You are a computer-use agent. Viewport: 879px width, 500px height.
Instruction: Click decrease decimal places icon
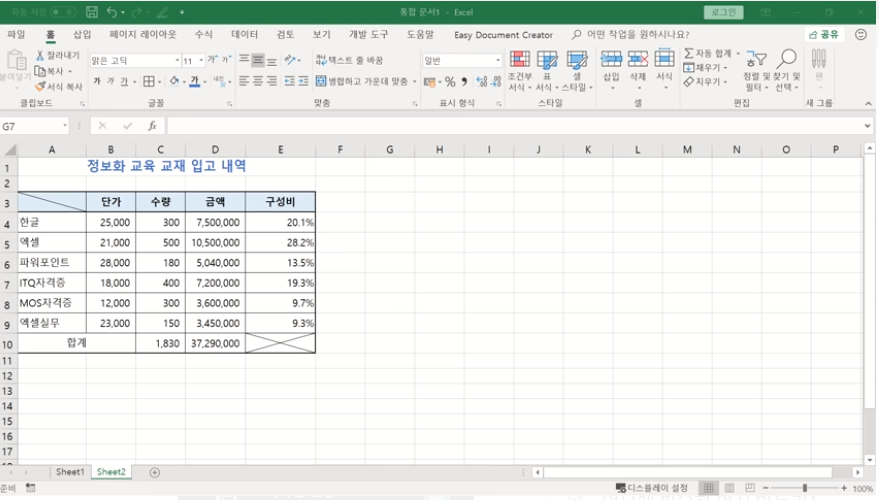(495, 82)
